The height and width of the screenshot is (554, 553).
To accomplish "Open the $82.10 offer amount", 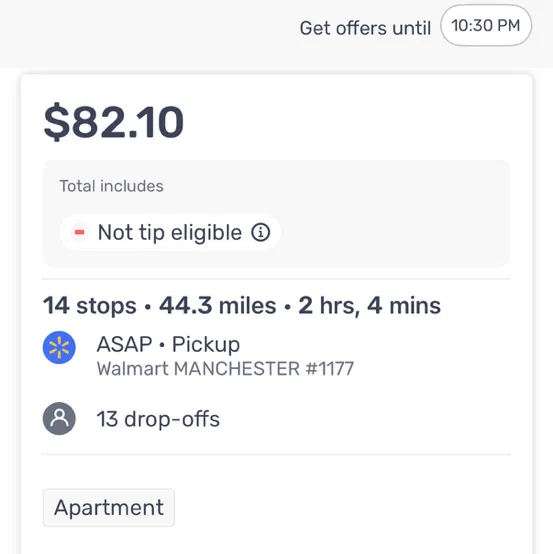I will coord(114,122).
